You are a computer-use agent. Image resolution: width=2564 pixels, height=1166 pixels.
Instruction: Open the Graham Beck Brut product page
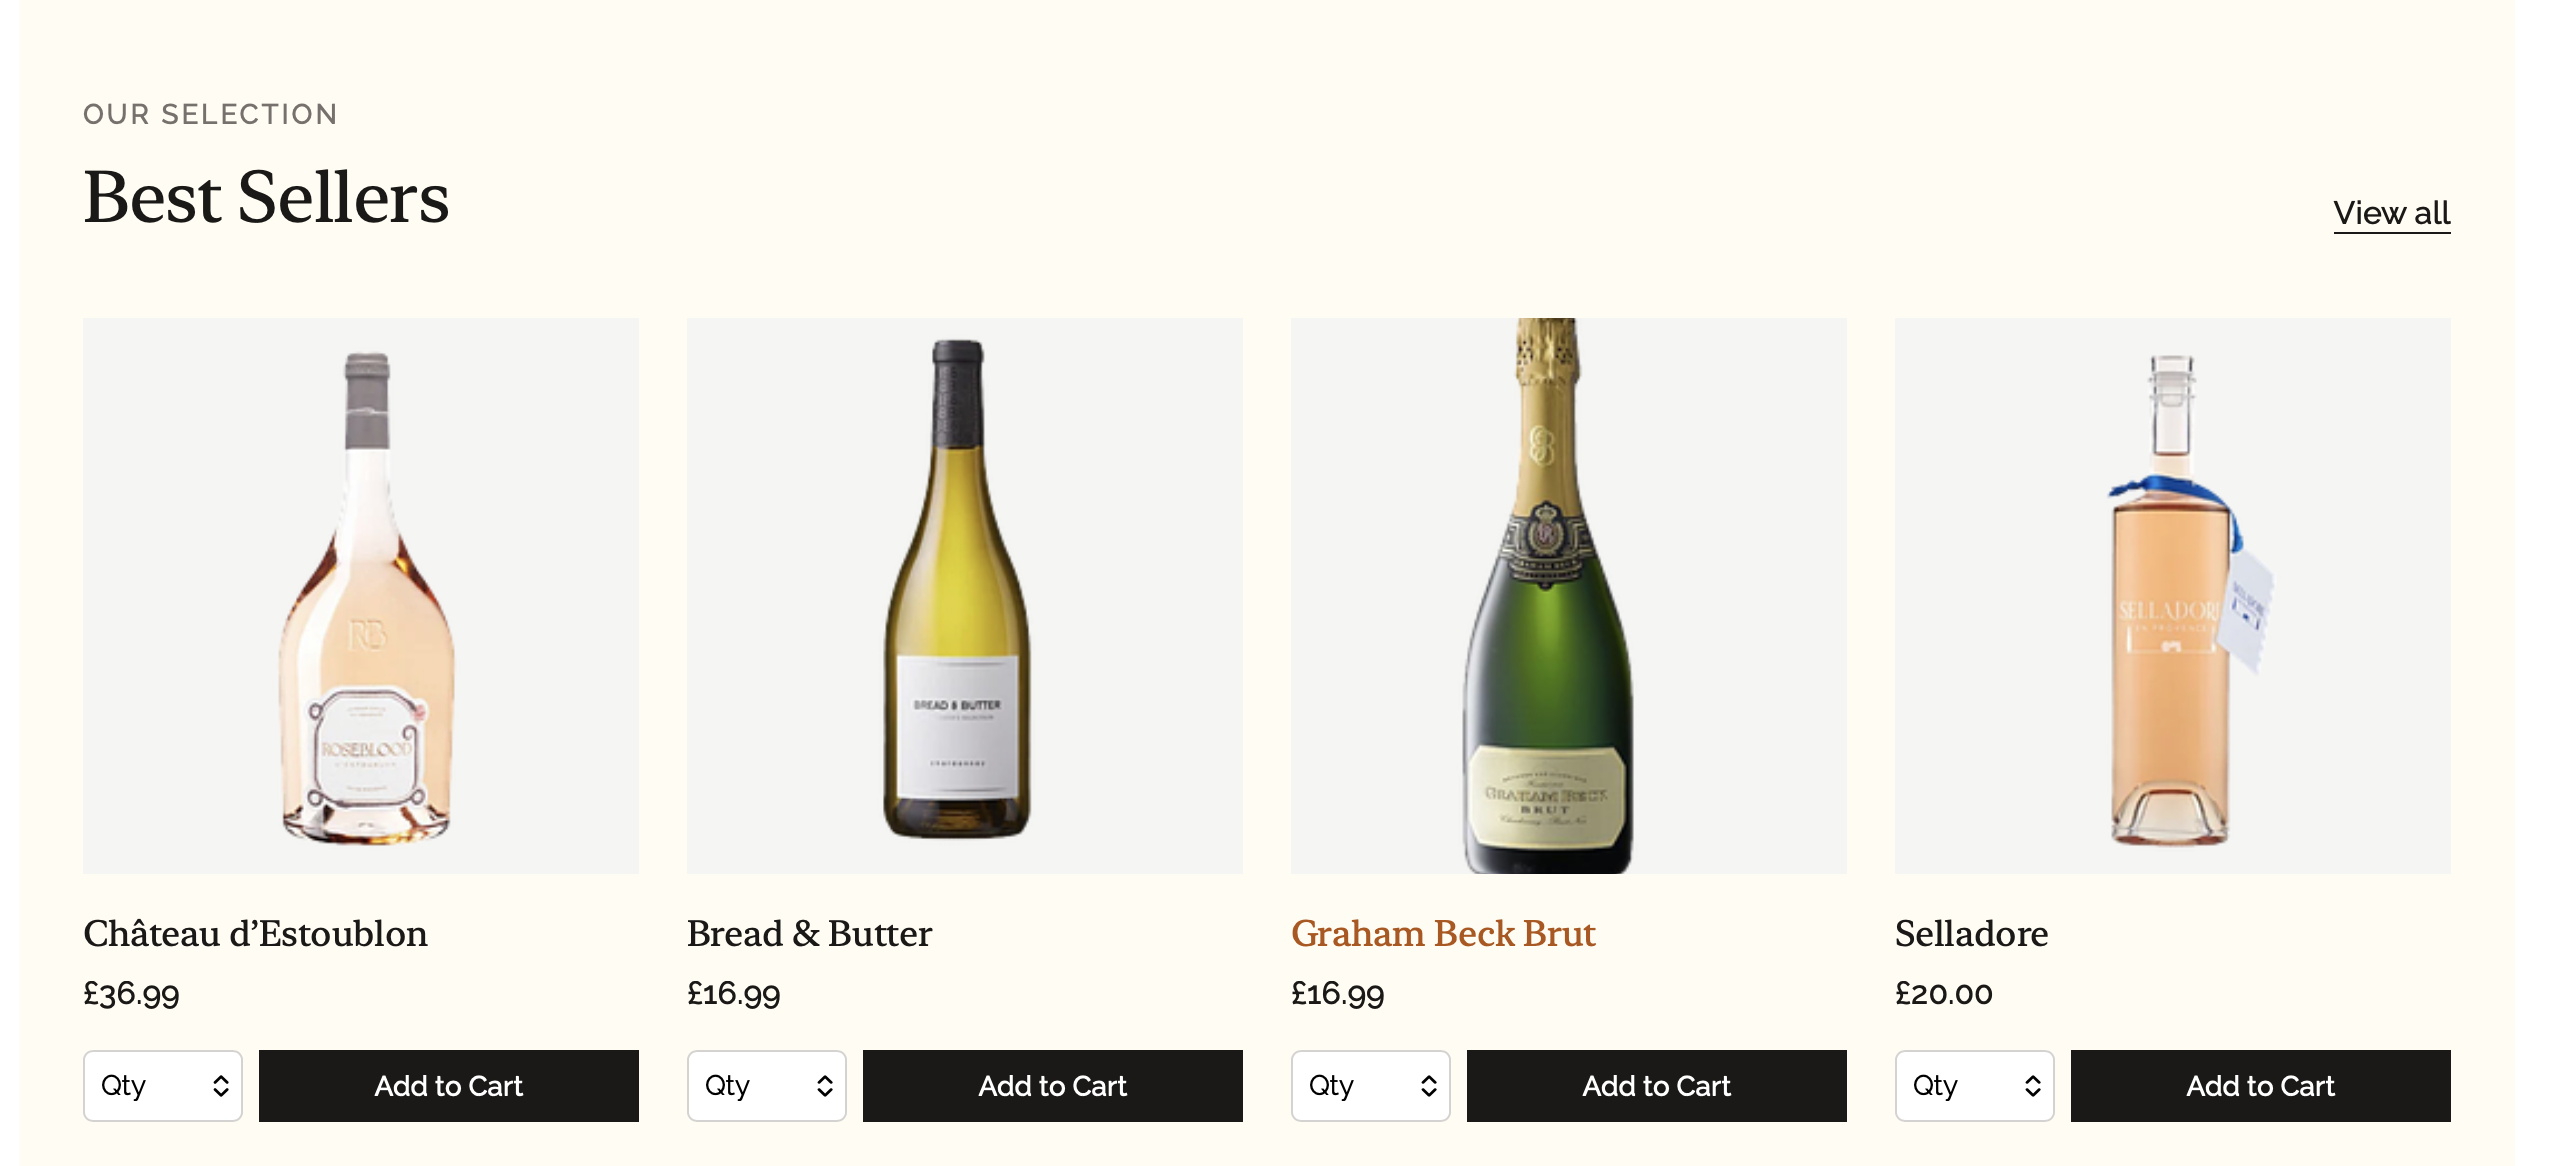tap(1444, 933)
